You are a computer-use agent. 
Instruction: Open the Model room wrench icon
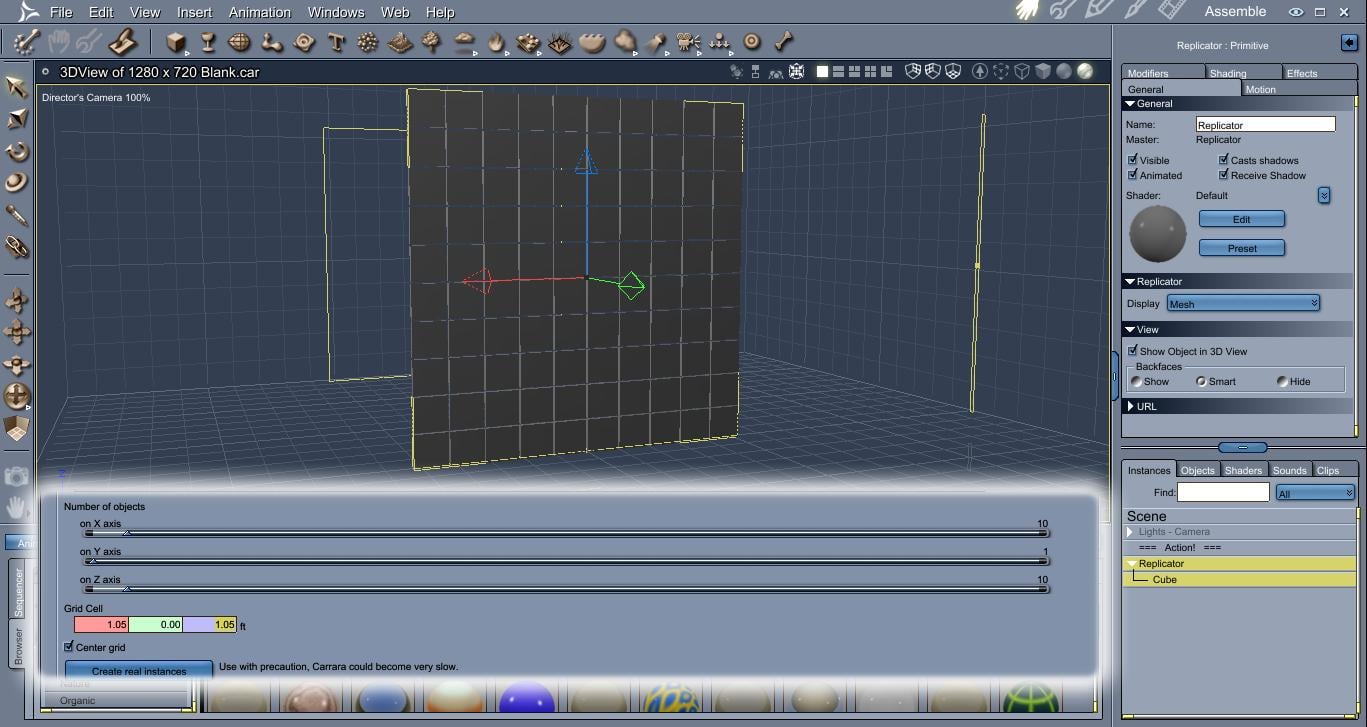click(1063, 11)
